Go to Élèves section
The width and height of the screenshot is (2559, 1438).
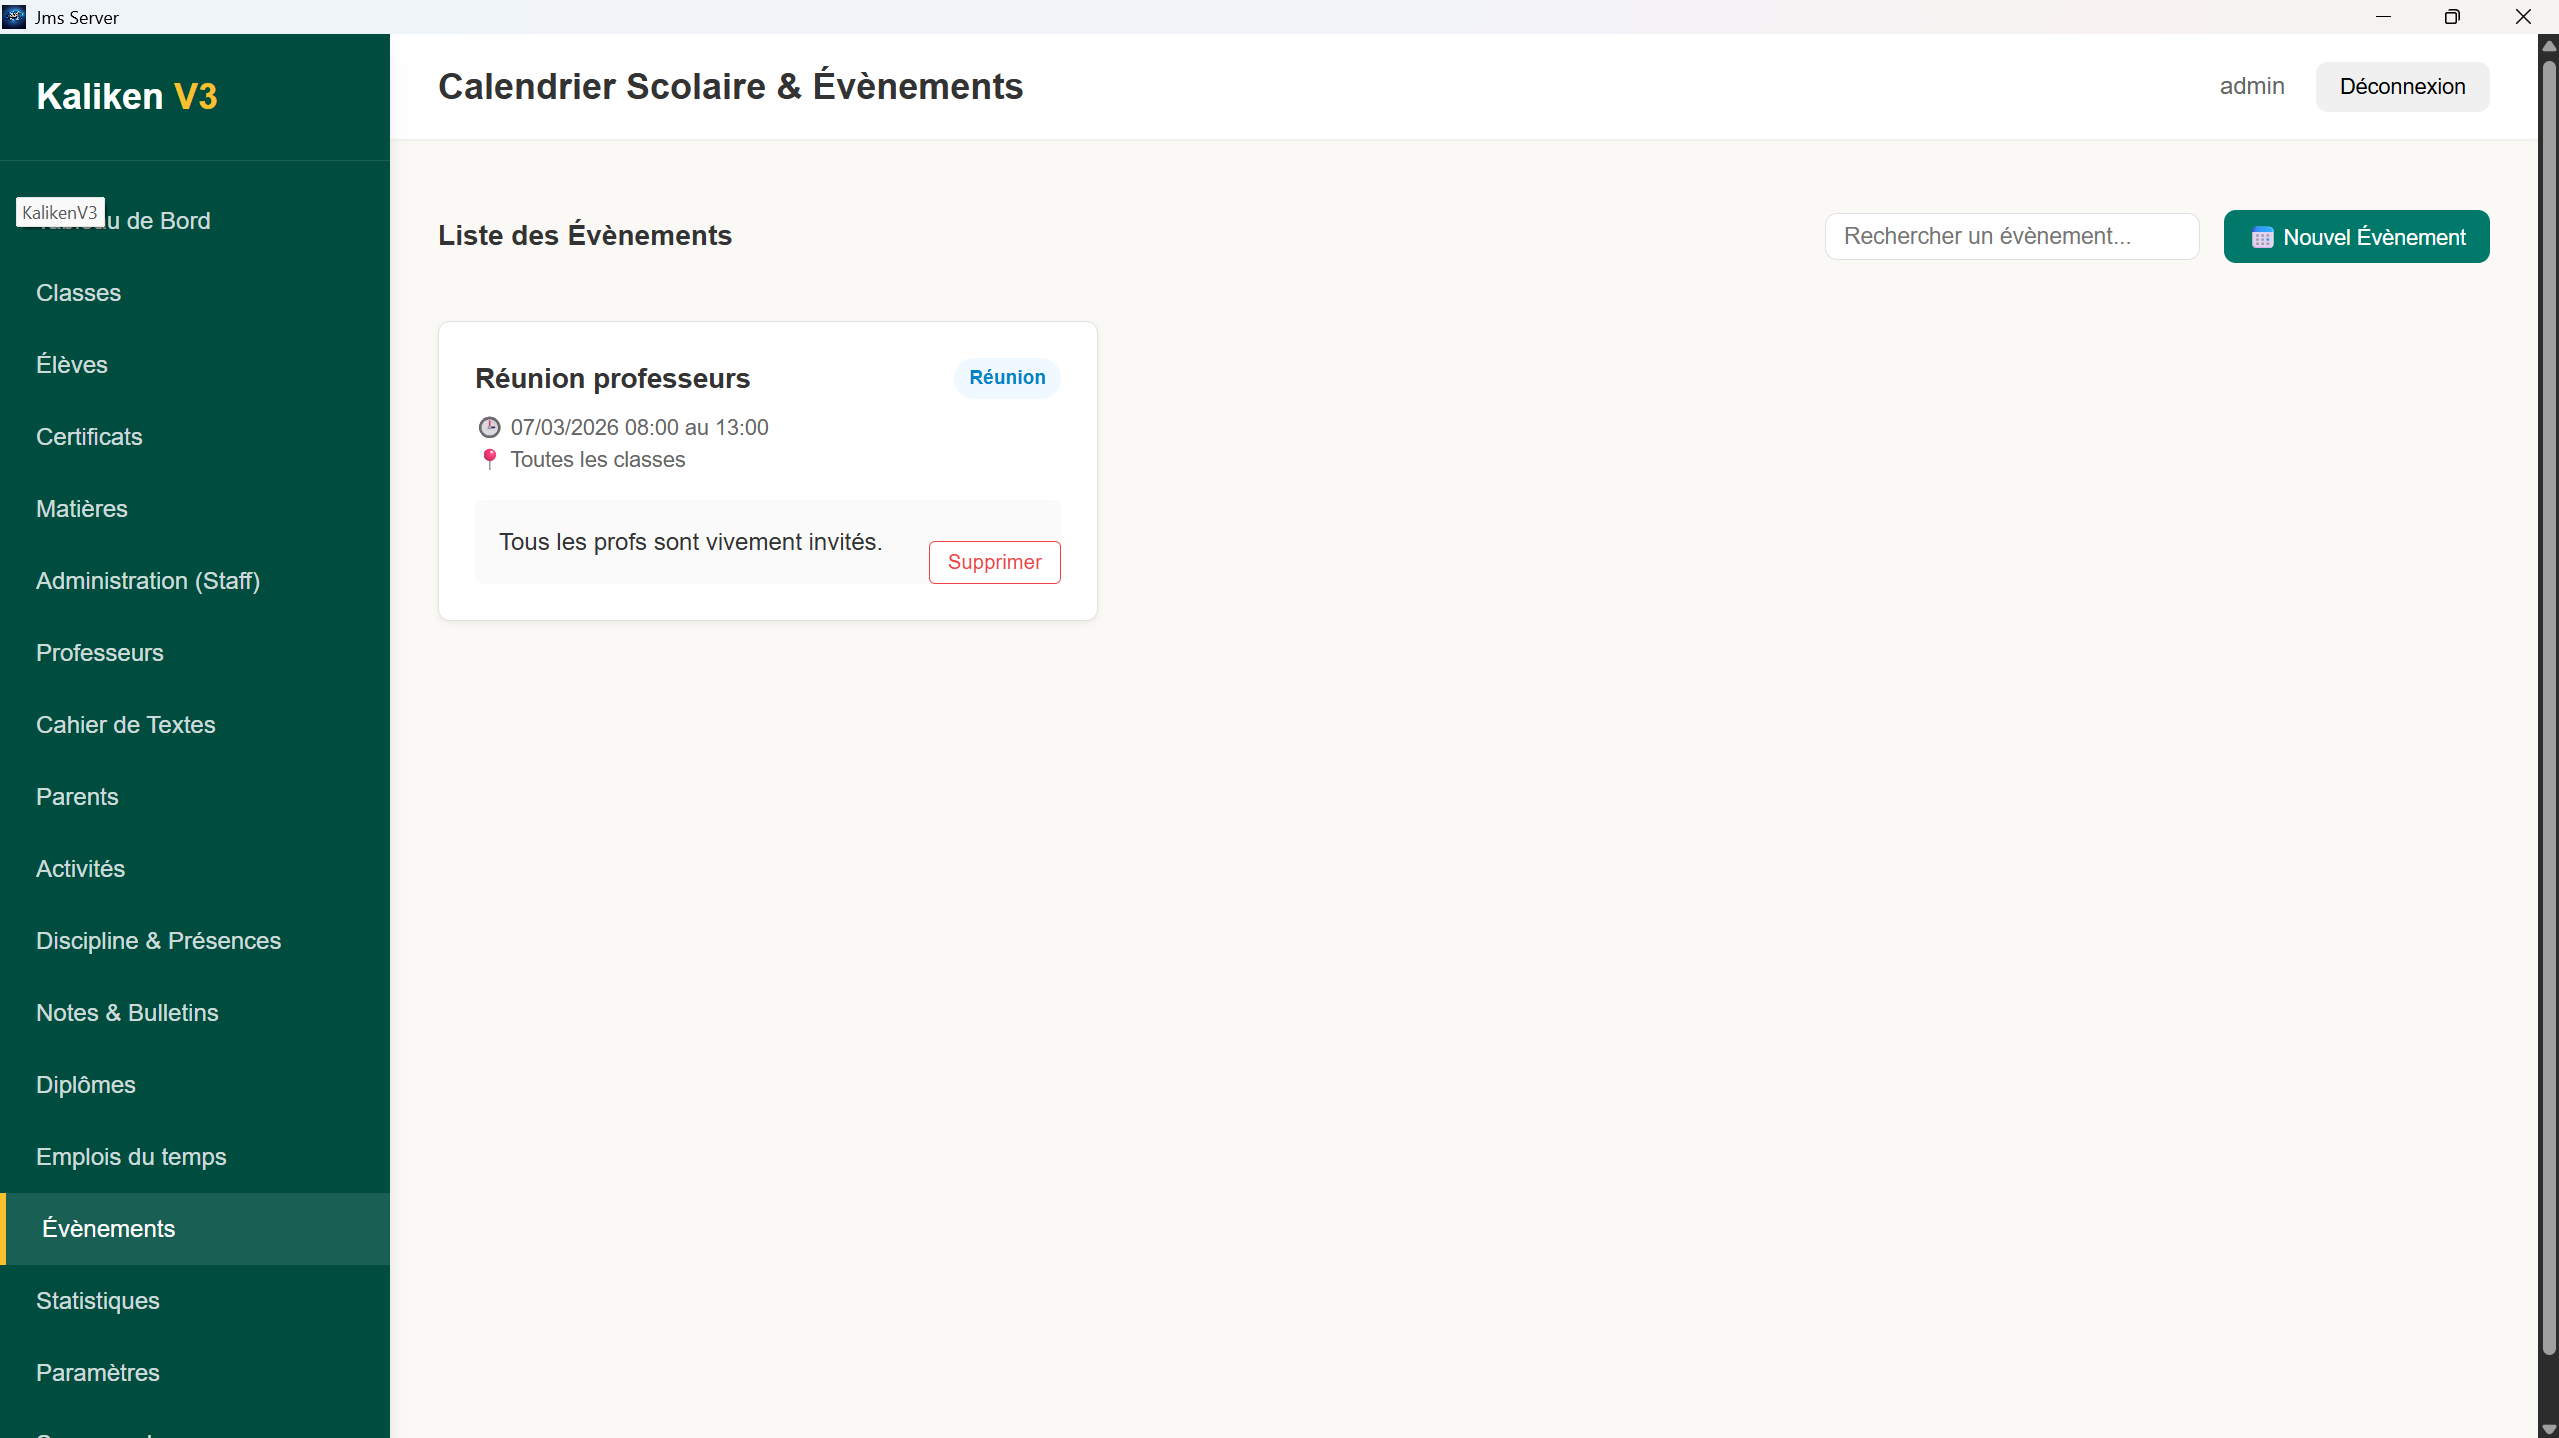(x=72, y=365)
